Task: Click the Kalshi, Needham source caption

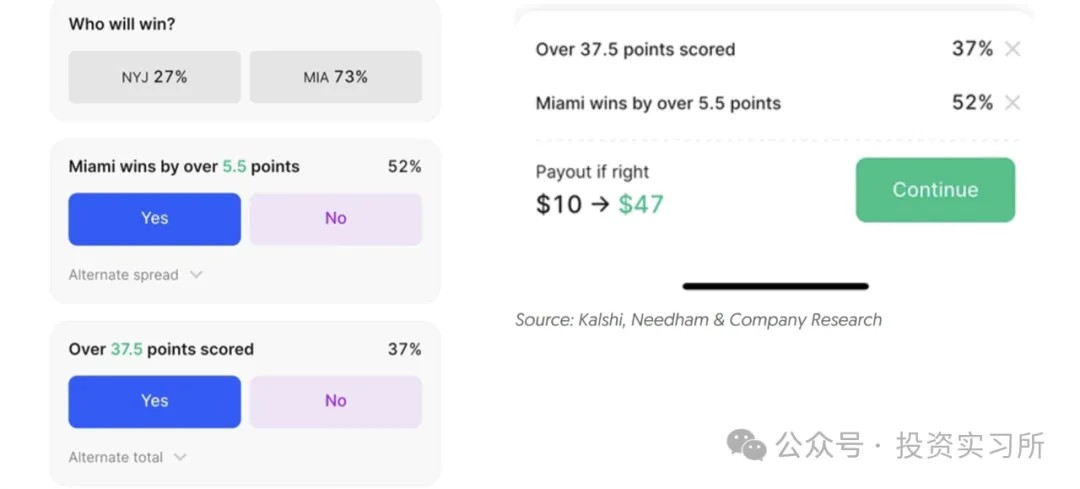Action: coord(698,320)
